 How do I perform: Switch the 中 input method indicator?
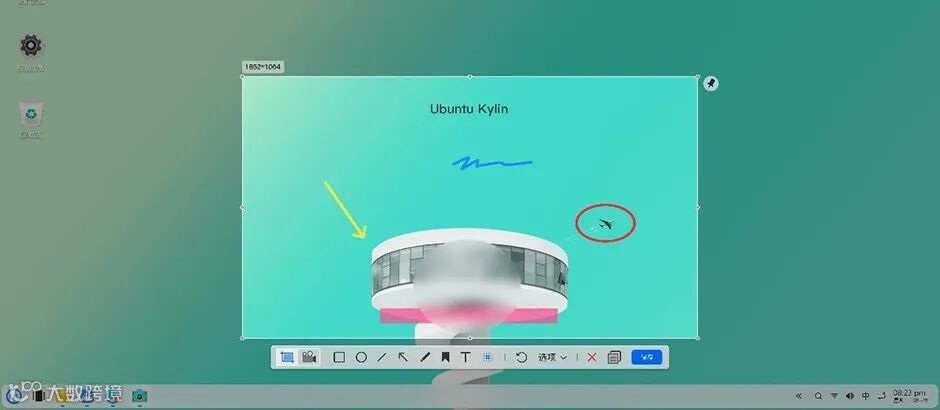[x=866, y=396]
